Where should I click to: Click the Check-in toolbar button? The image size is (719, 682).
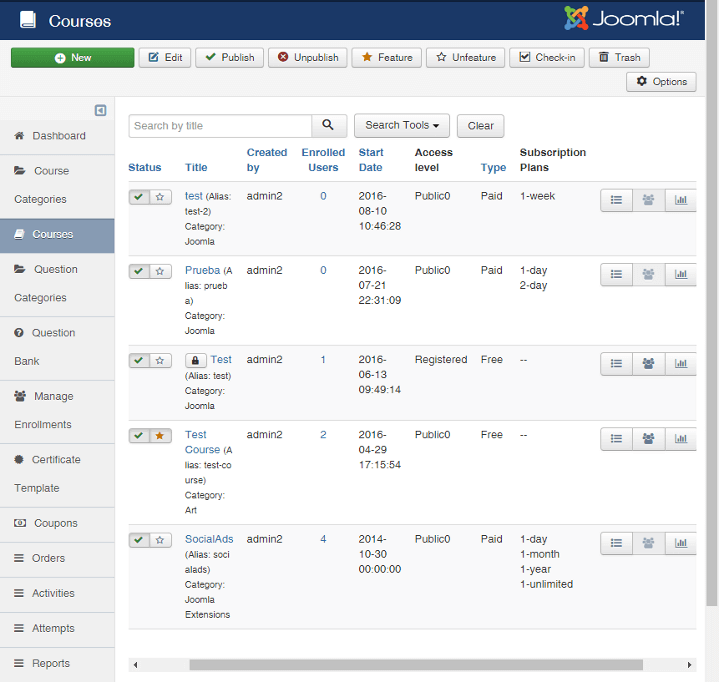[547, 58]
